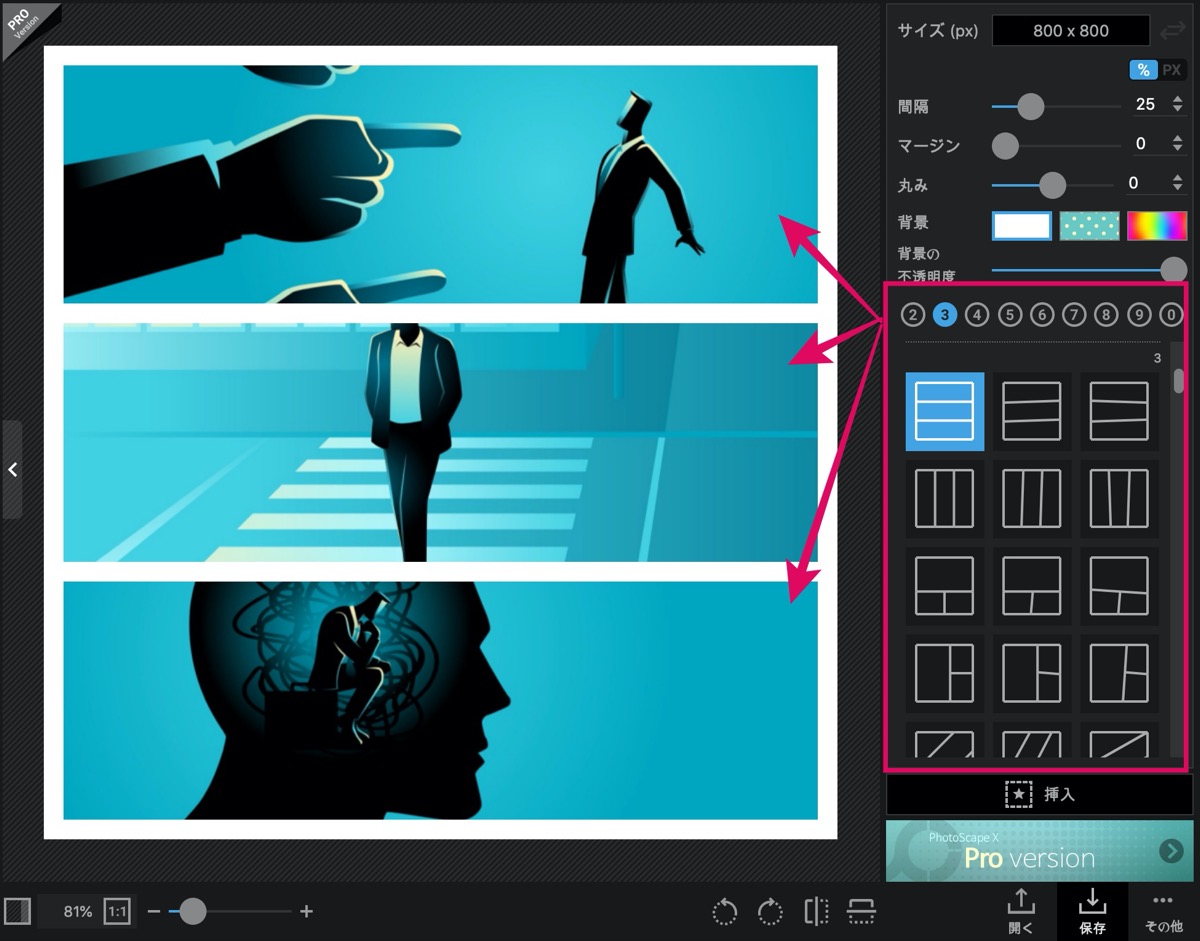Click the layout list scrollbar
Viewport: 1200px width, 941px height.
point(1178,380)
